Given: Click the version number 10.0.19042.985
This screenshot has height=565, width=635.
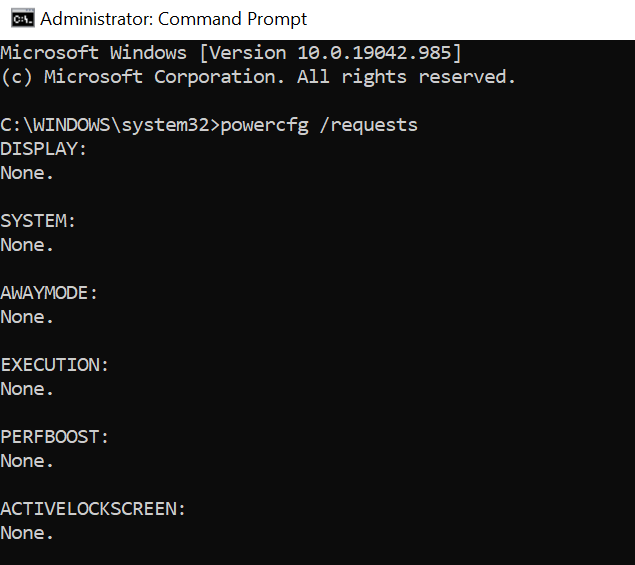Looking at the screenshot, I should (374, 53).
